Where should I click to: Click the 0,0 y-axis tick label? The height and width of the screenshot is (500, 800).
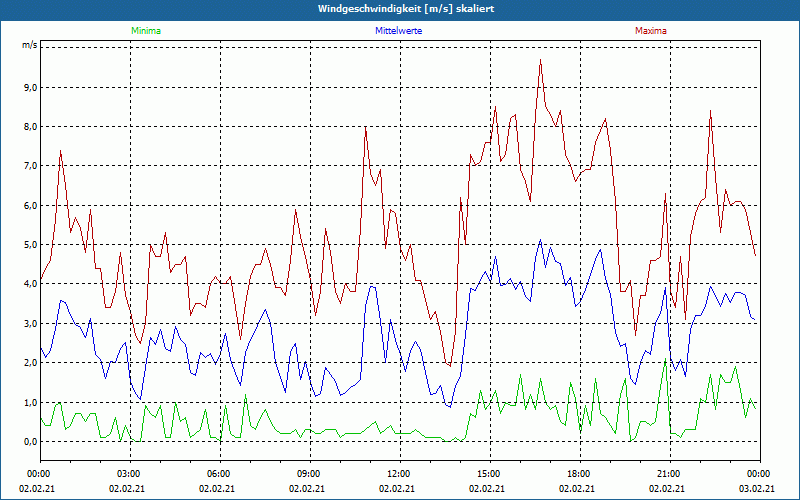[x=29, y=442]
